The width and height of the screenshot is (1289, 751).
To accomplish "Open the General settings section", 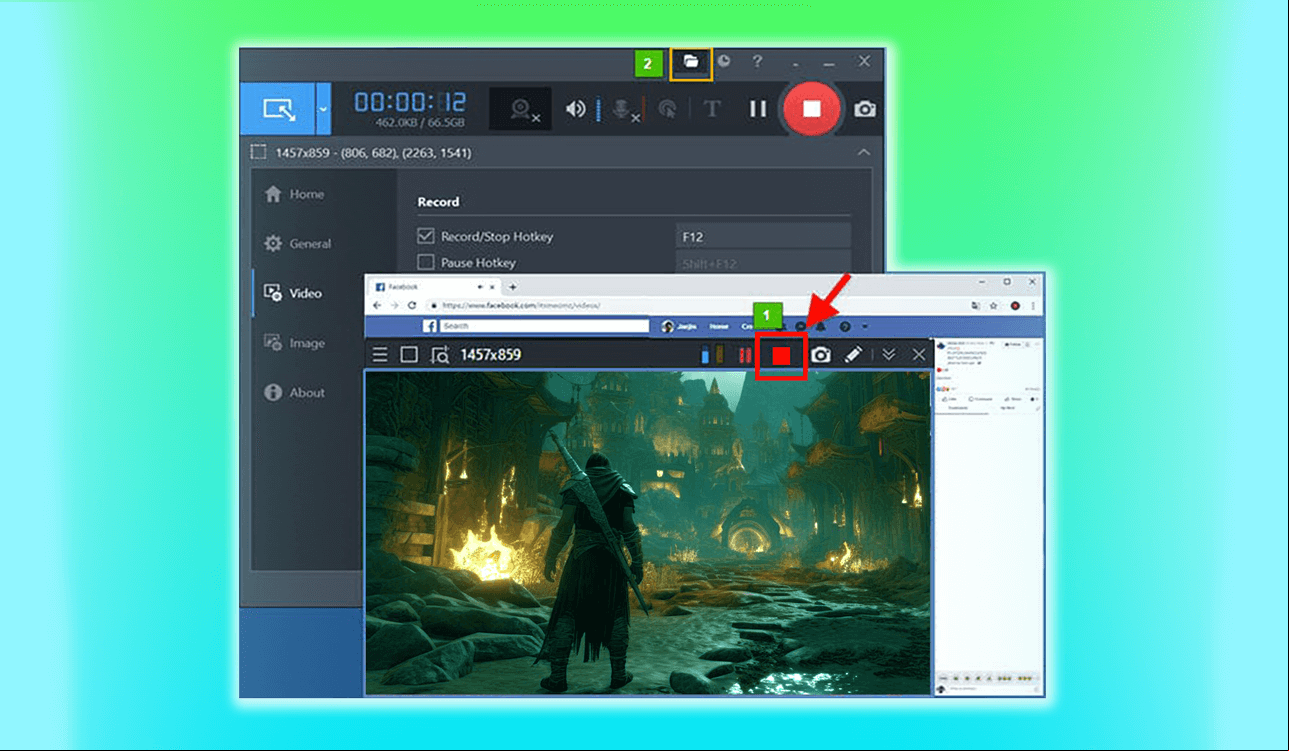I will click(297, 243).
